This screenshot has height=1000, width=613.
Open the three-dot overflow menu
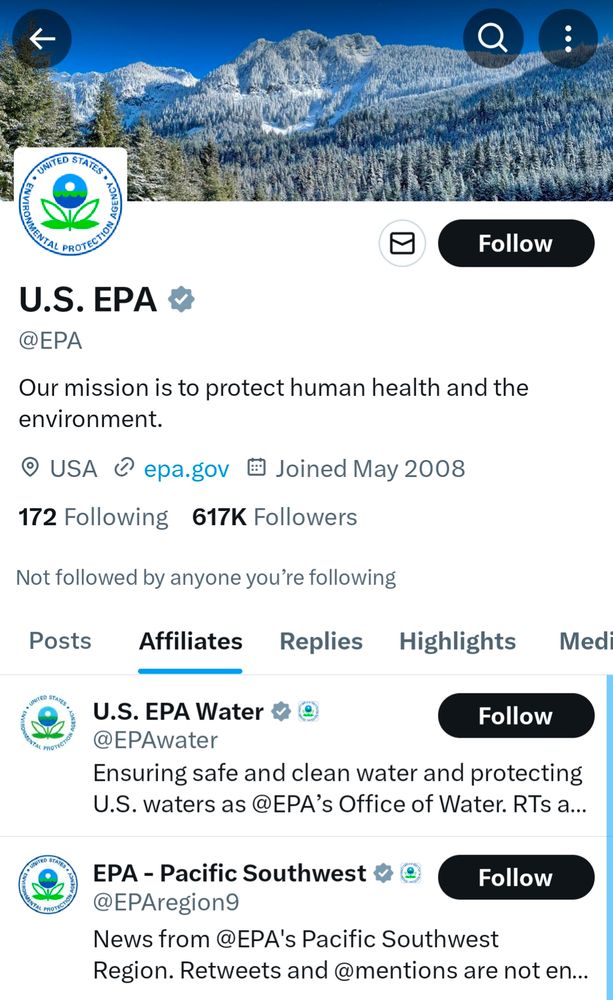568,38
